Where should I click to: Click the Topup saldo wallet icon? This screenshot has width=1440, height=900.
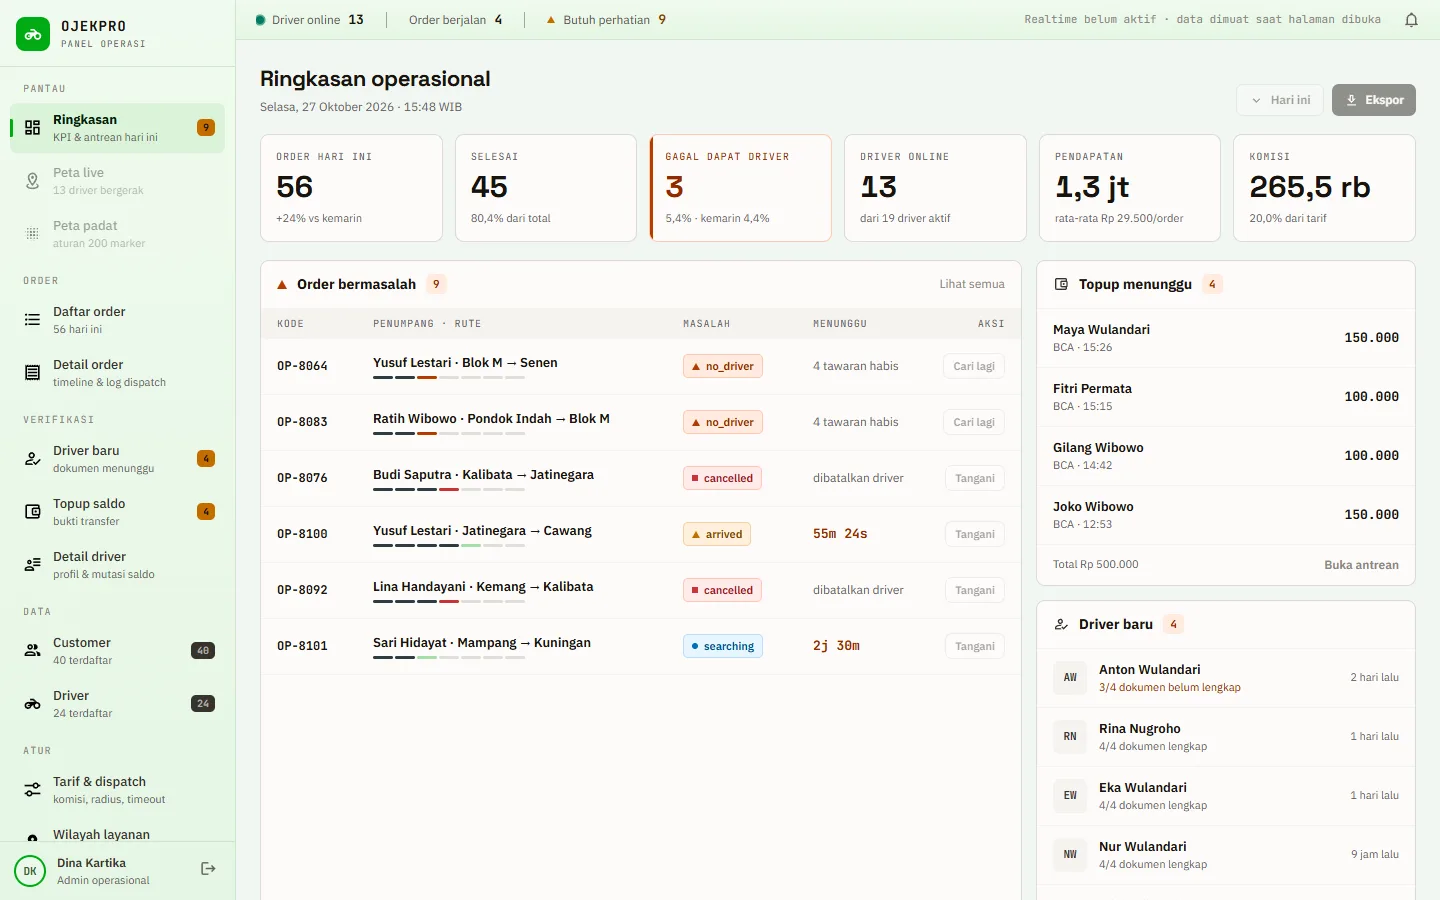point(33,512)
